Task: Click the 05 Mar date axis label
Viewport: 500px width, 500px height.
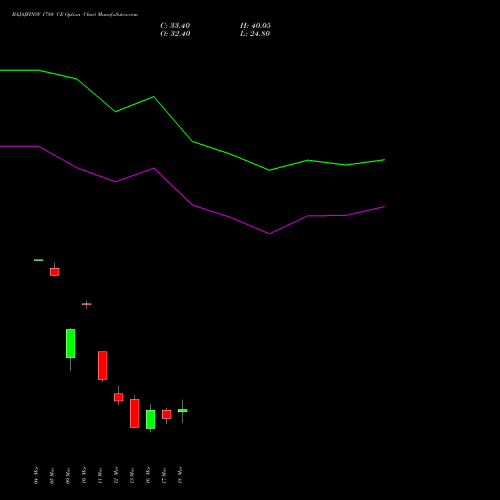Action: [x=52, y=475]
